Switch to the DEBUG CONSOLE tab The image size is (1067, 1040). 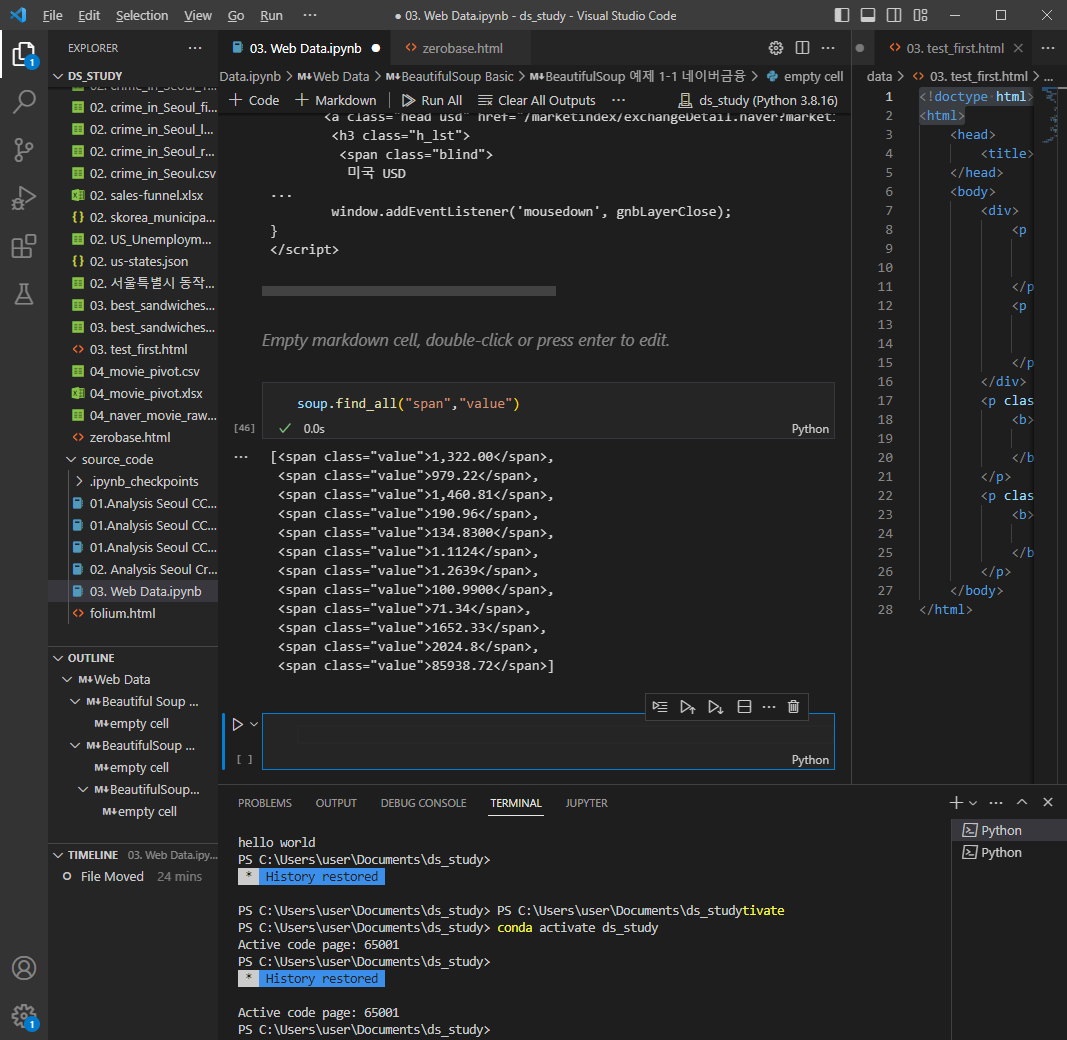[x=423, y=803]
